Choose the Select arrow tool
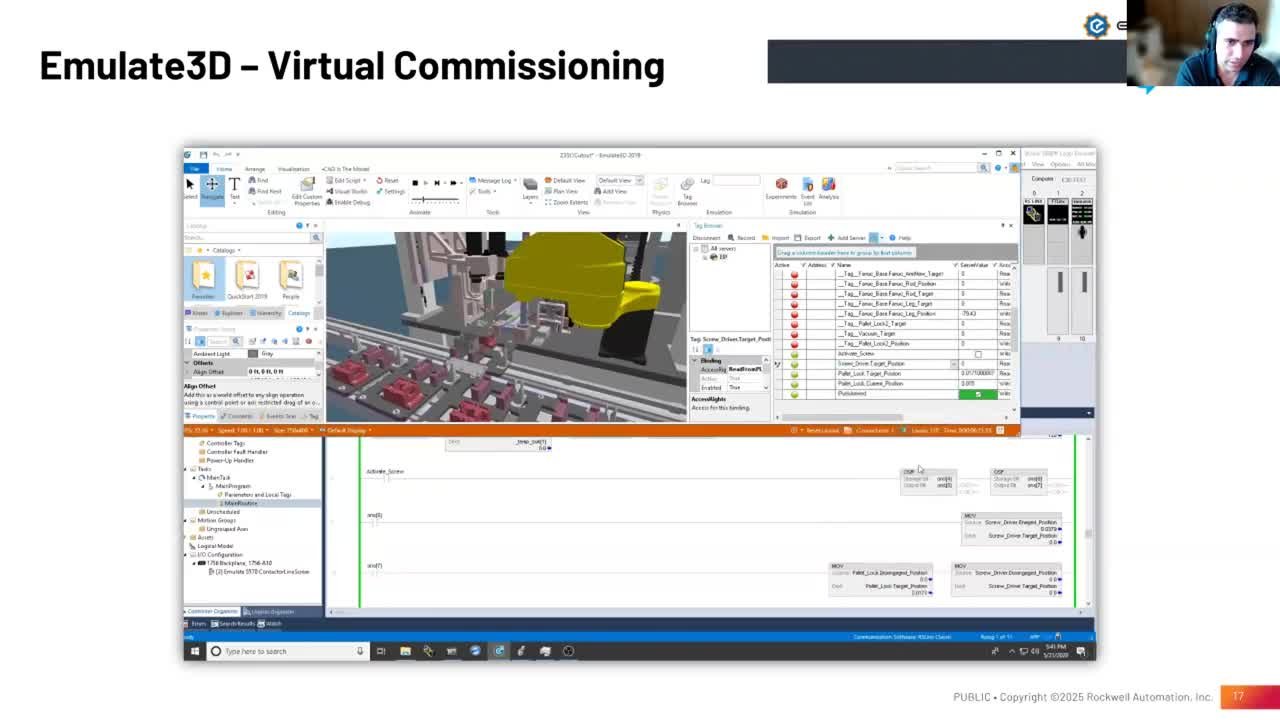Image resolution: width=1280 pixels, height=720 pixels. (x=190, y=188)
